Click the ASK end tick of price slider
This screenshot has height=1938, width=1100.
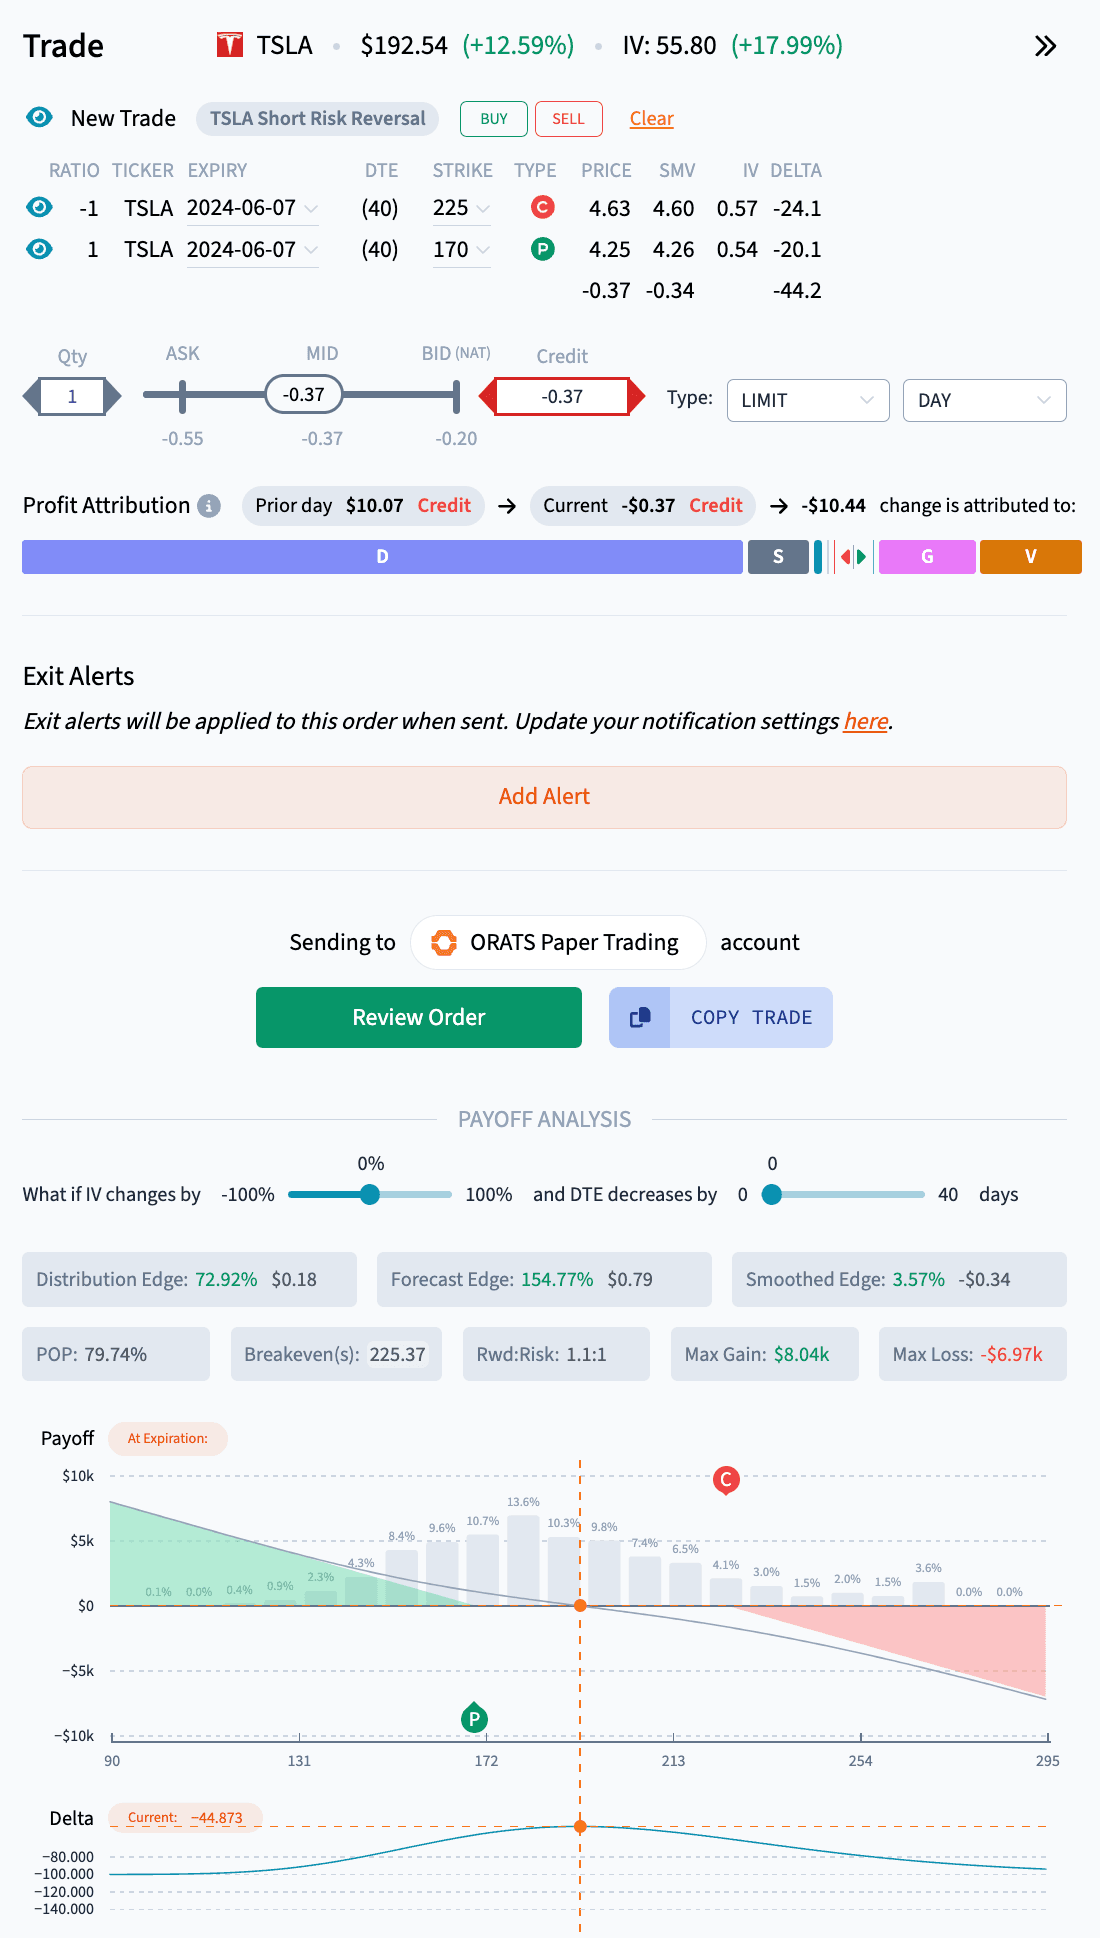(182, 396)
